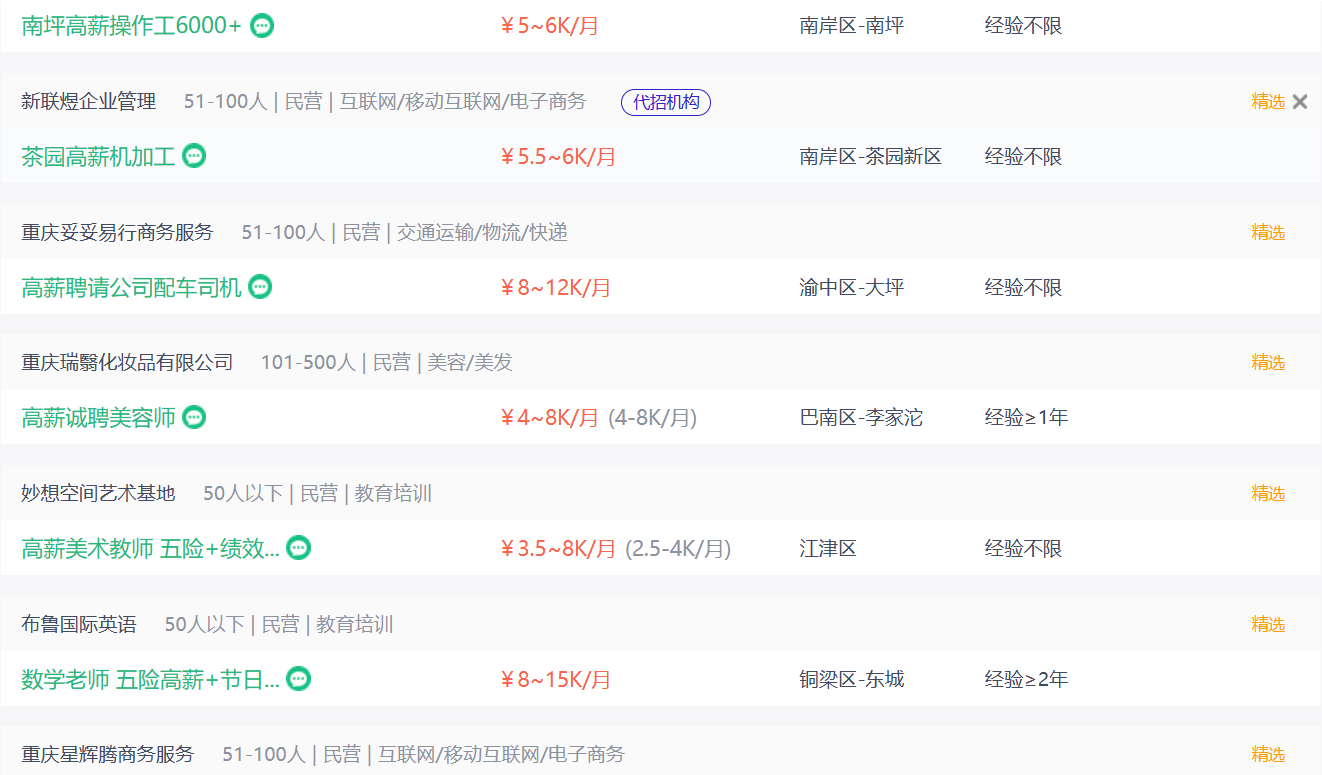This screenshot has height=775, width=1322.
Task: Open 数学老师 五险高薪+节日 job link
Action: pyautogui.click(x=150, y=680)
